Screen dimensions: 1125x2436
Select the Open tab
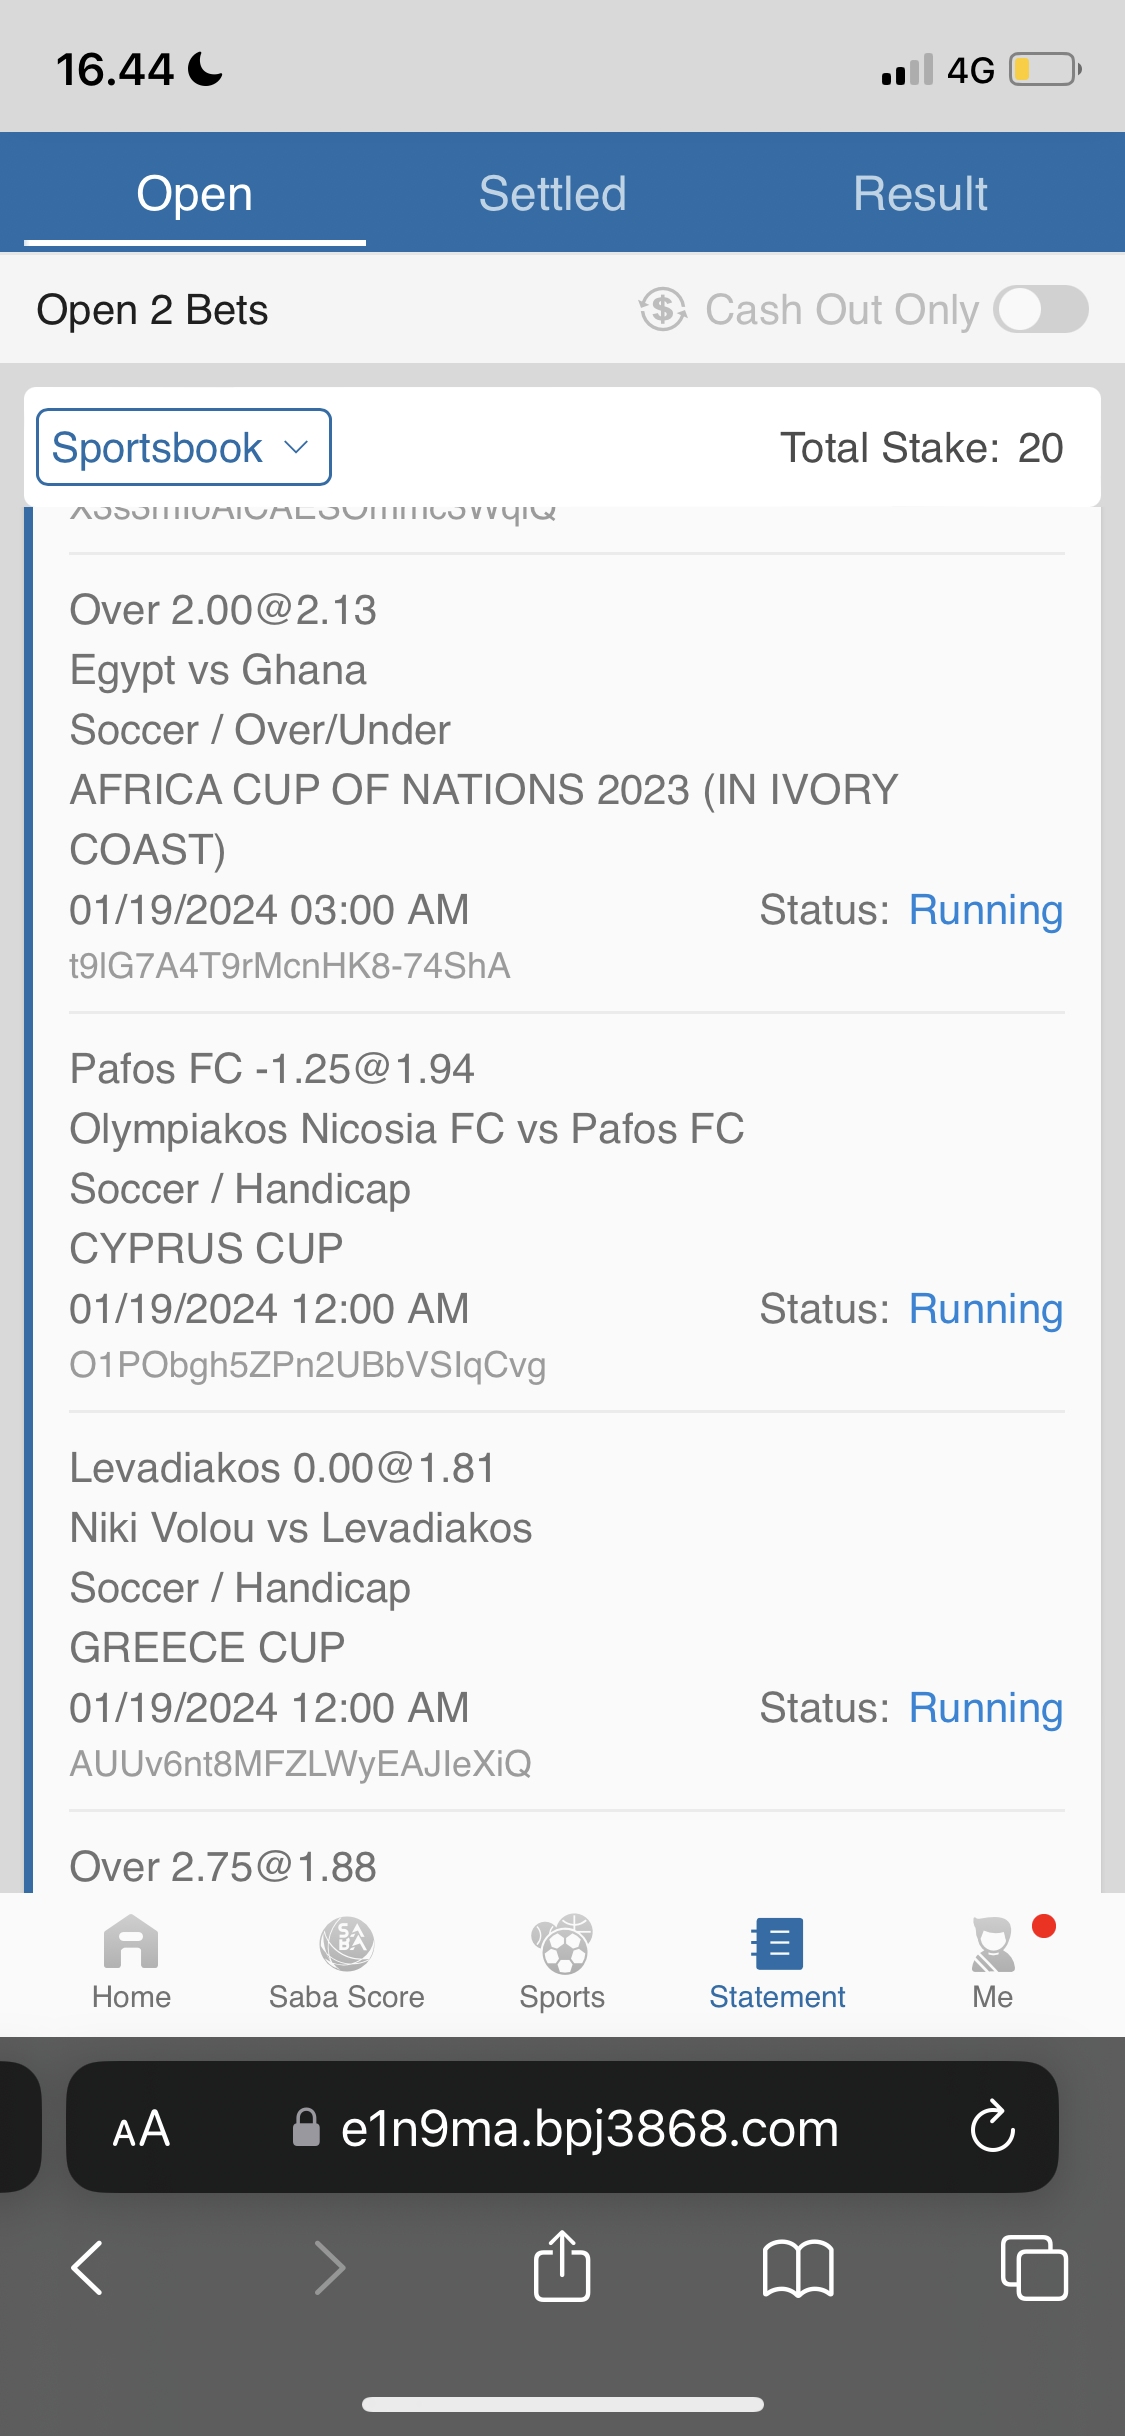(195, 193)
